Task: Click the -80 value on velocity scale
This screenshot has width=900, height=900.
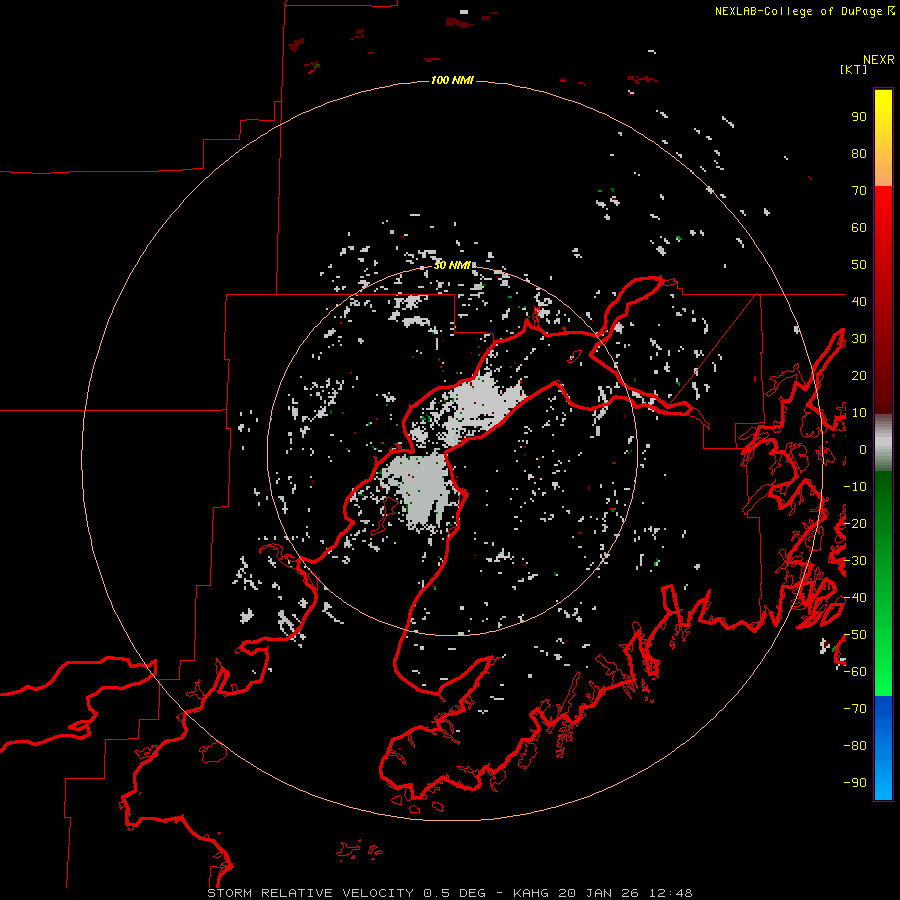Action: 855,746
